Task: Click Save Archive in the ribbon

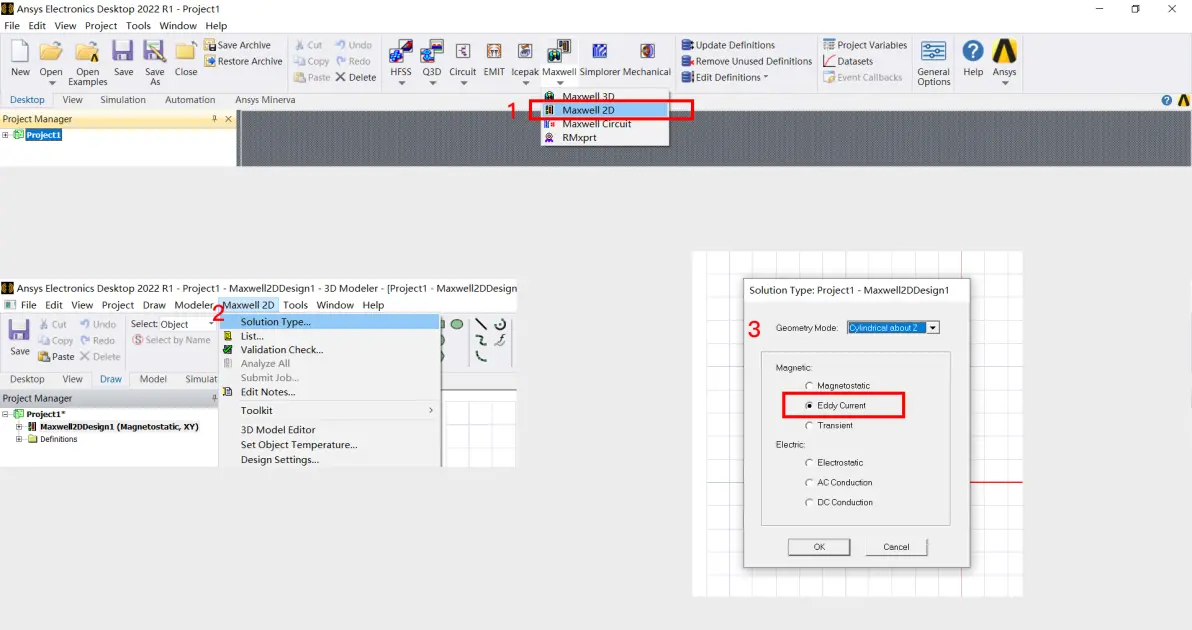Action: (237, 46)
